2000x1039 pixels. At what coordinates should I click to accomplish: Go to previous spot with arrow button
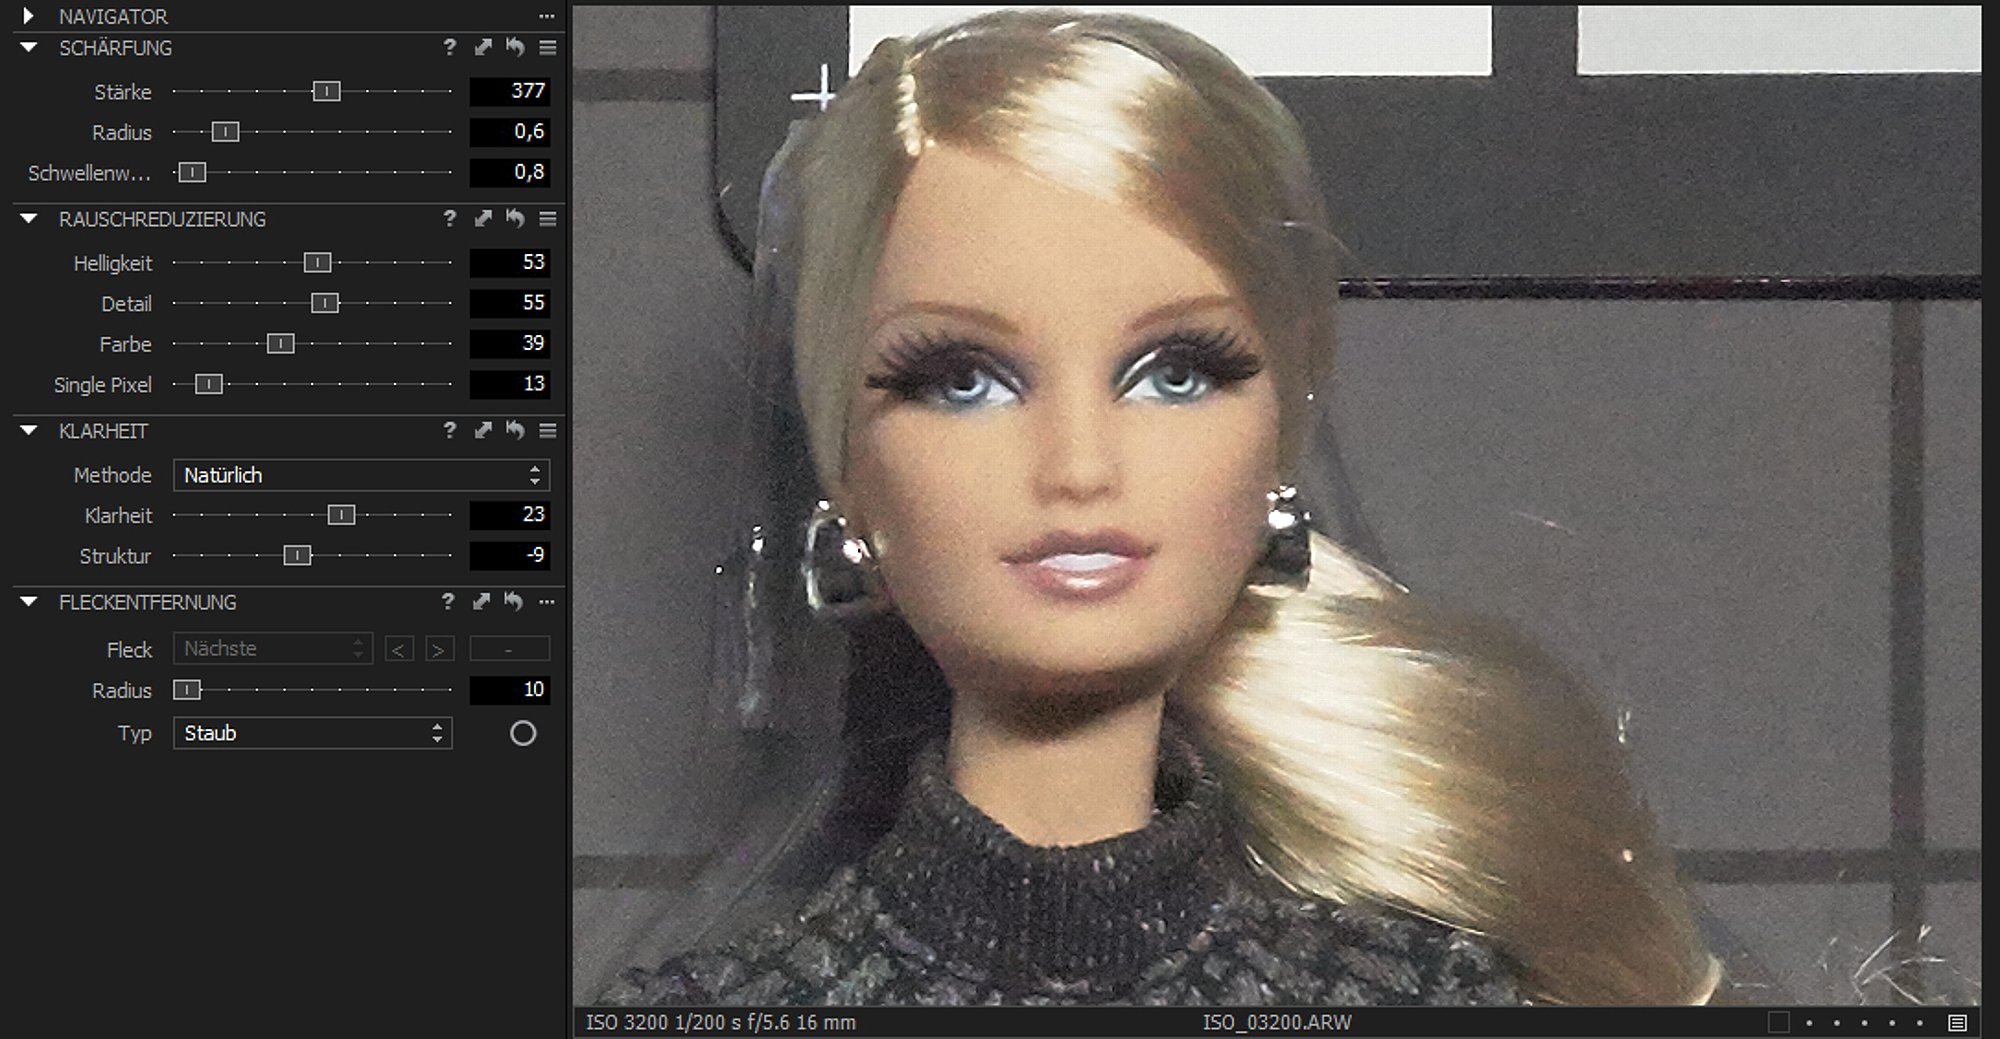point(398,649)
